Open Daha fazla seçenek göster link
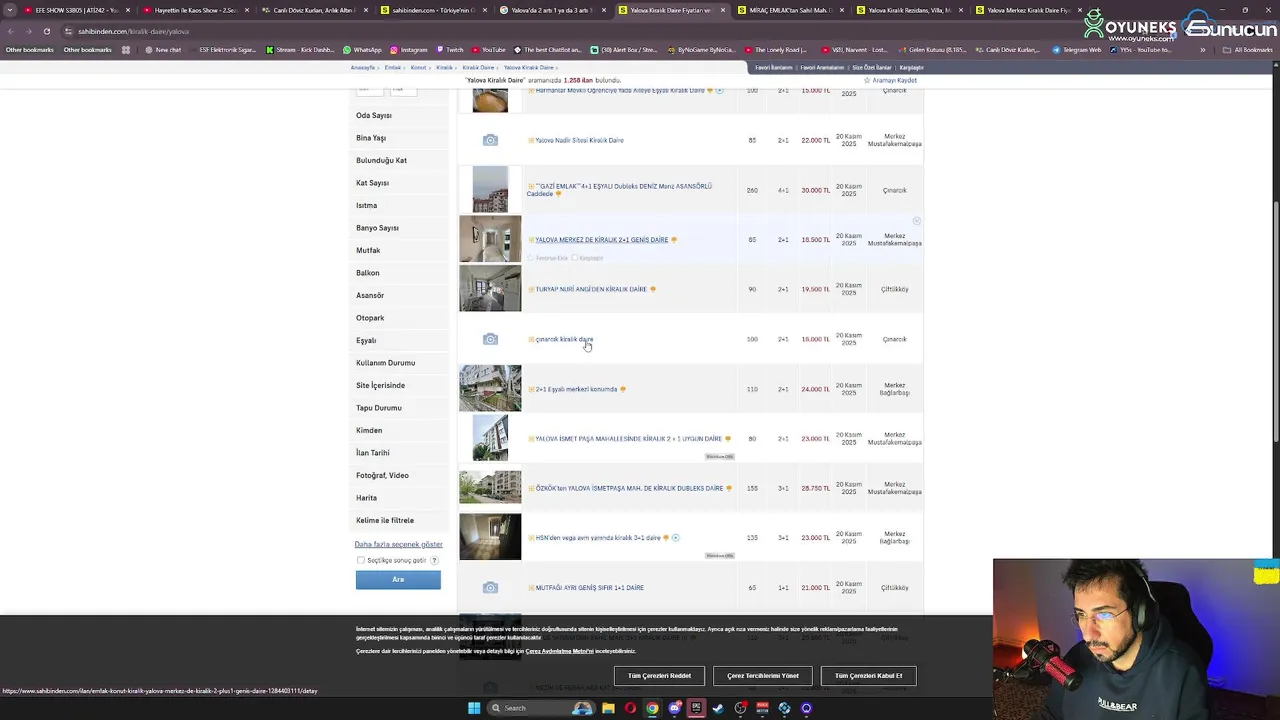The image size is (1280, 720). pyautogui.click(x=398, y=544)
